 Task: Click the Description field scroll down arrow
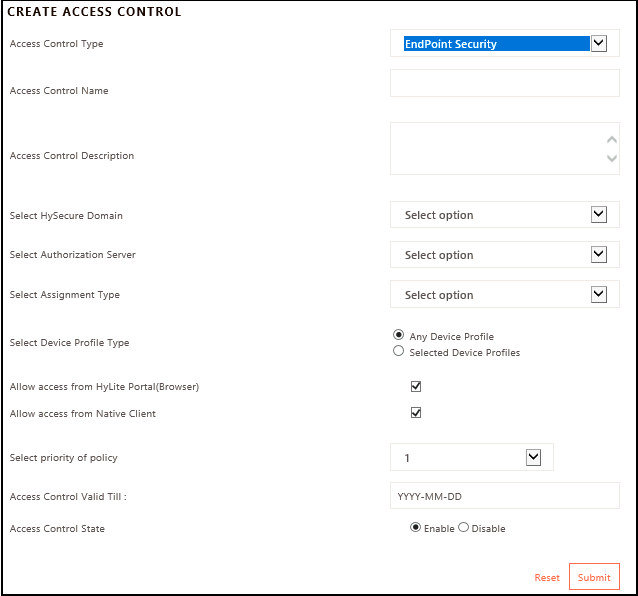612,158
